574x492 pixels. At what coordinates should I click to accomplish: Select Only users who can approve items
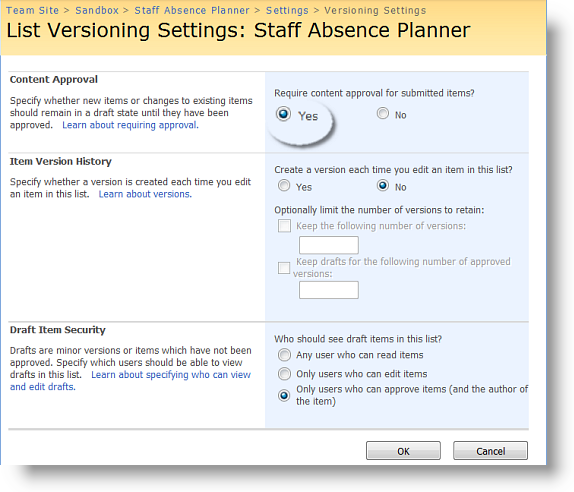tap(284, 395)
